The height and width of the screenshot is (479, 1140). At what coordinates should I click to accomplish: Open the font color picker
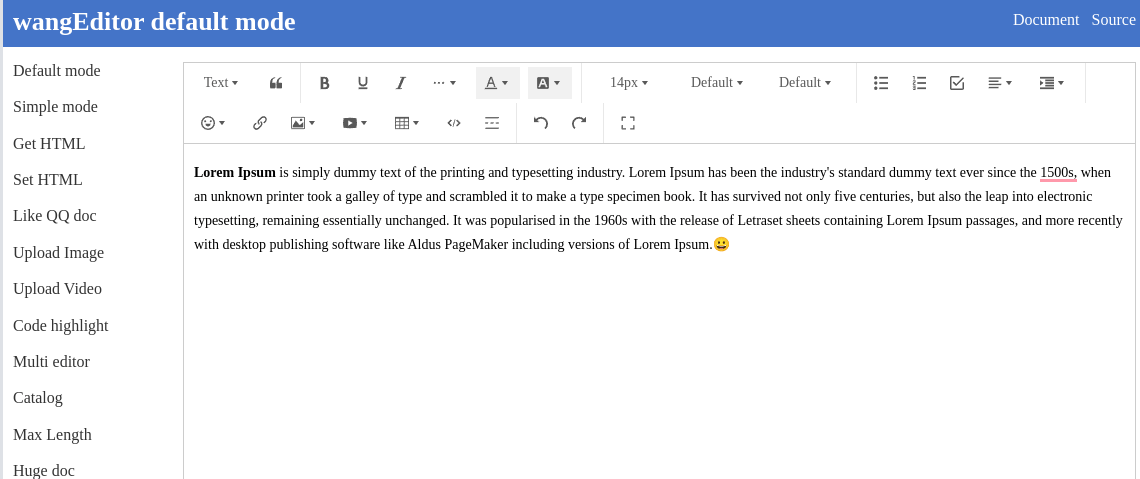click(497, 83)
